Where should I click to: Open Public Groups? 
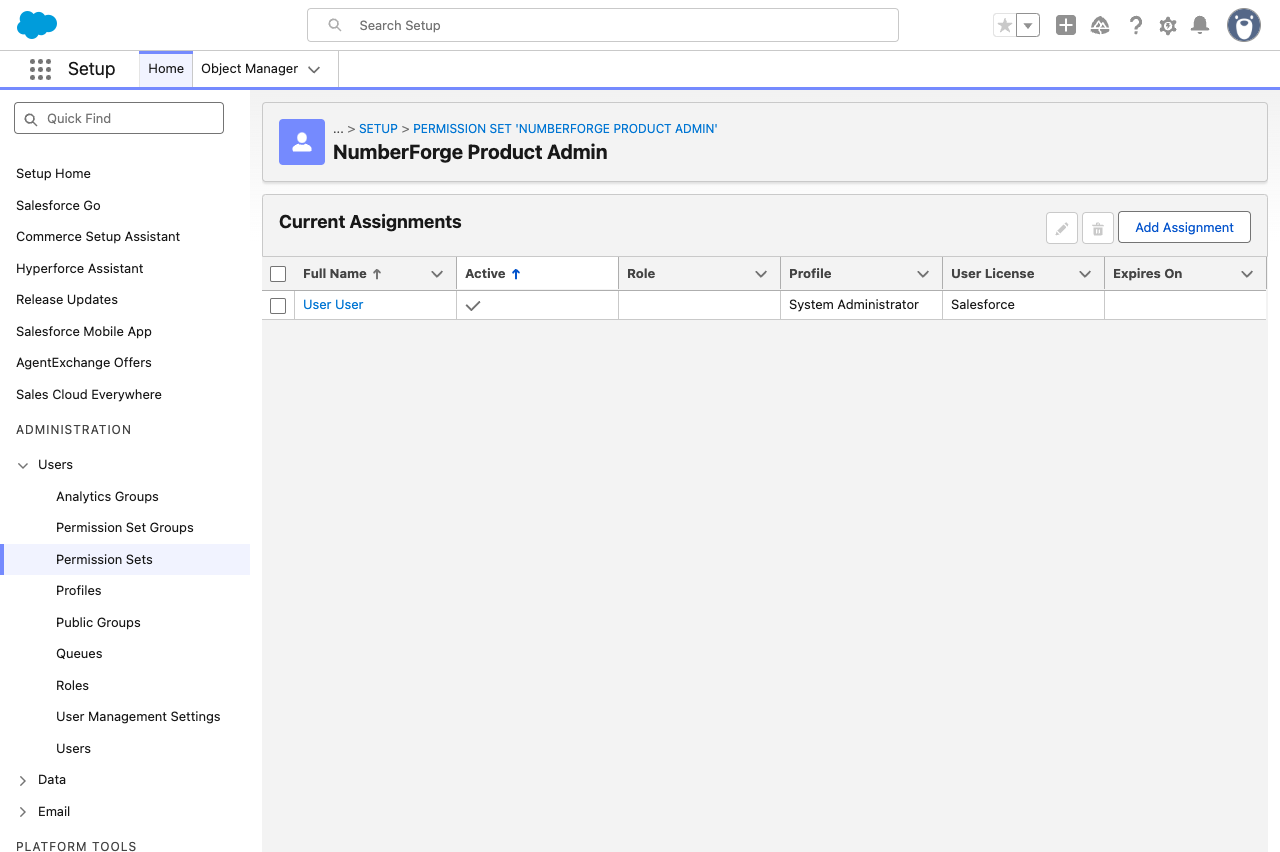tap(98, 623)
